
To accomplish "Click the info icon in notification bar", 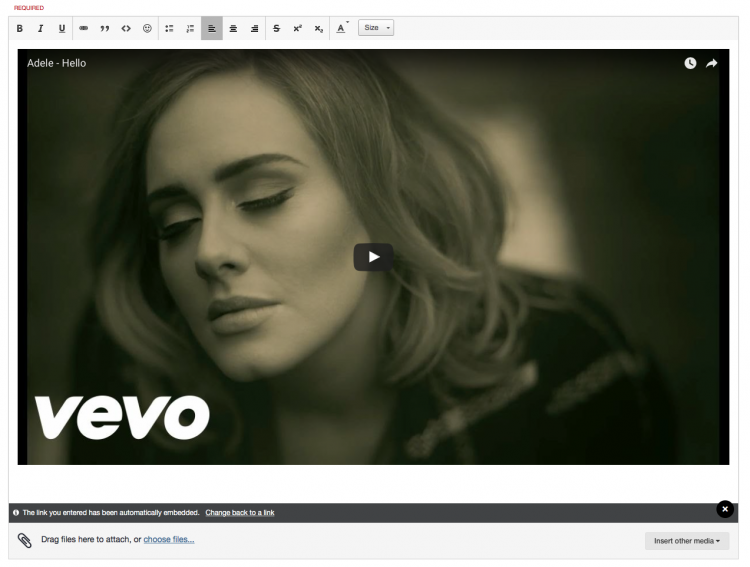I will (16, 512).
